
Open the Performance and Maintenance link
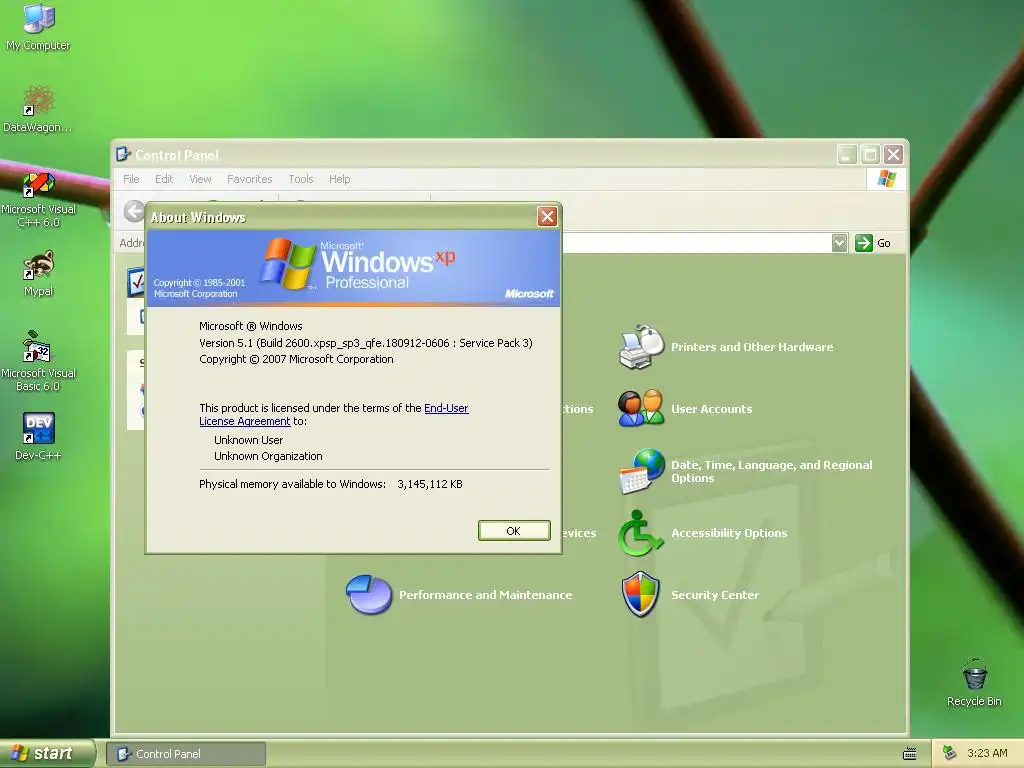point(485,595)
